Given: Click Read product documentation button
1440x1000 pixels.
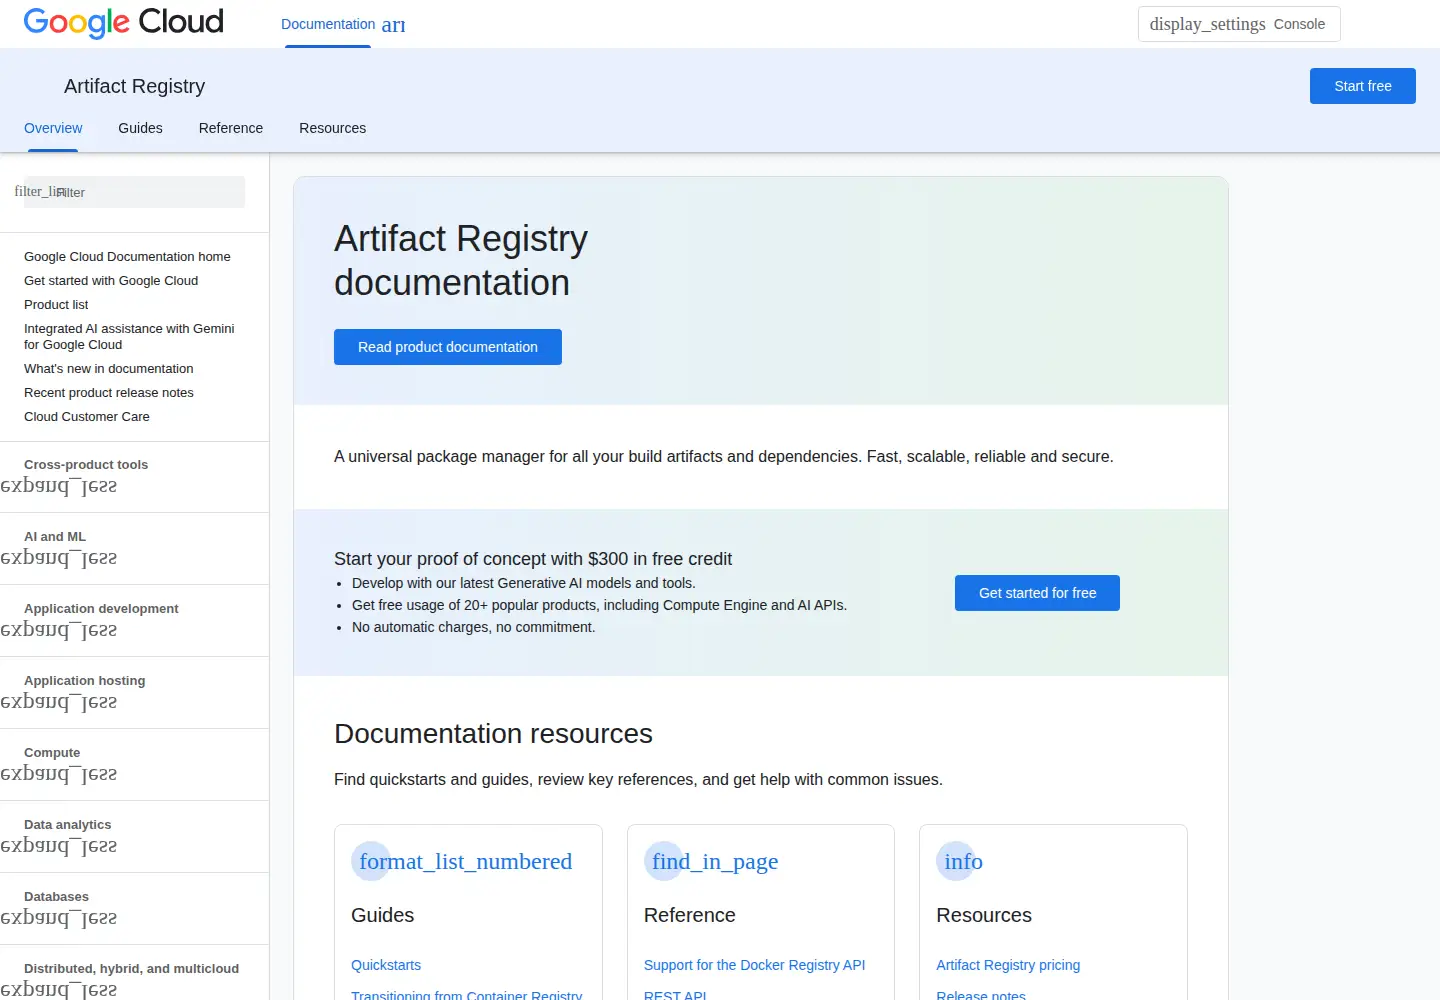Looking at the screenshot, I should 448,347.
